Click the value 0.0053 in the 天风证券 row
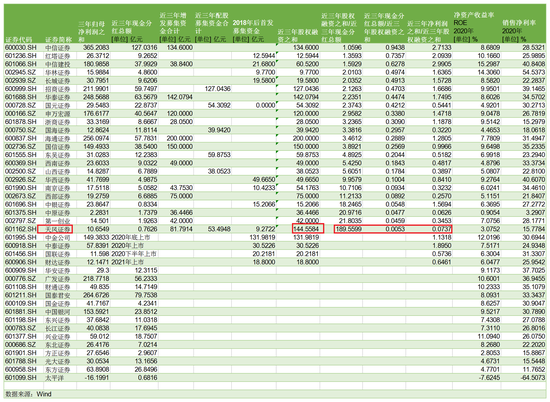The height and width of the screenshot is (402, 550). point(395,229)
